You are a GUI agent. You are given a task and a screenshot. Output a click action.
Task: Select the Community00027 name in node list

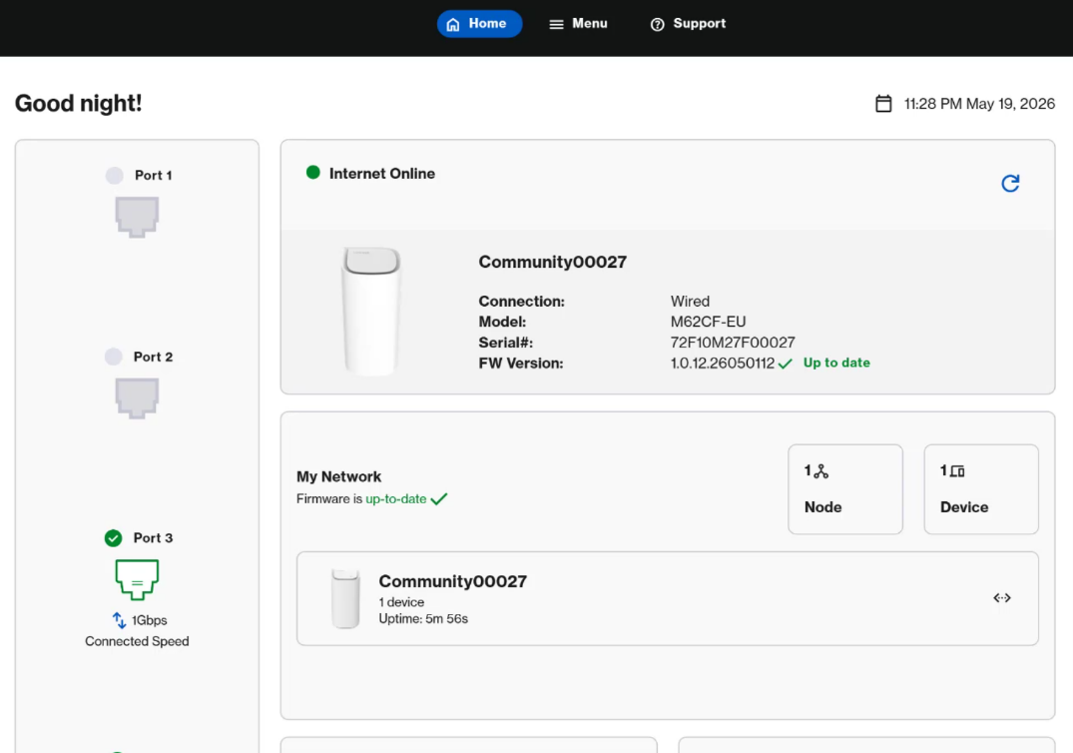pos(452,581)
